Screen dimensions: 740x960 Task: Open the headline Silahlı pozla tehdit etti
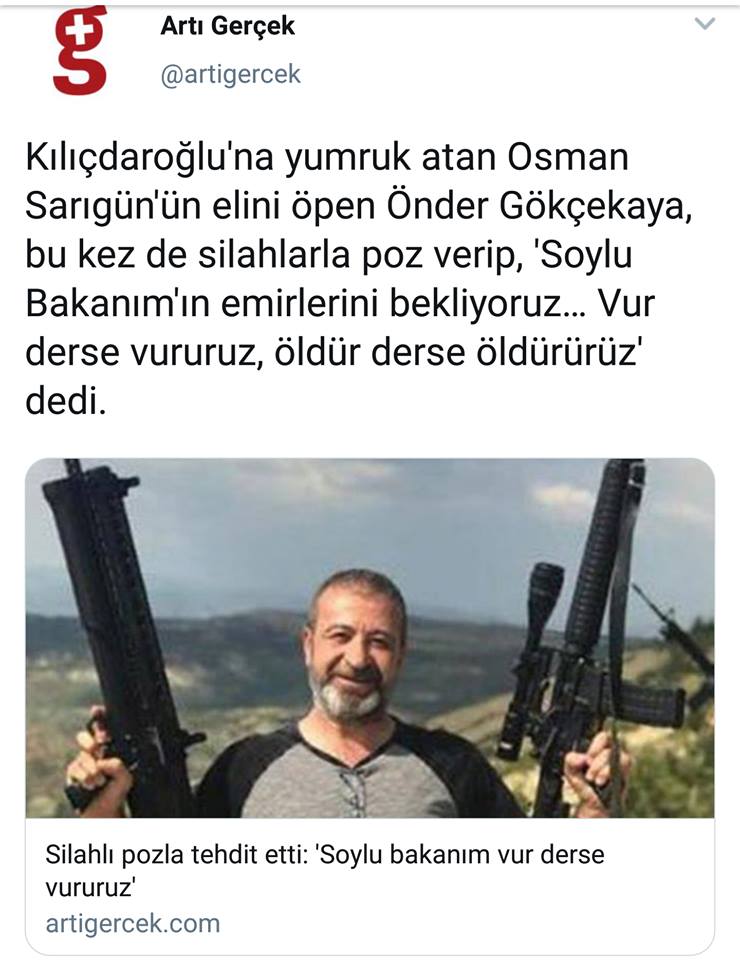(174, 854)
